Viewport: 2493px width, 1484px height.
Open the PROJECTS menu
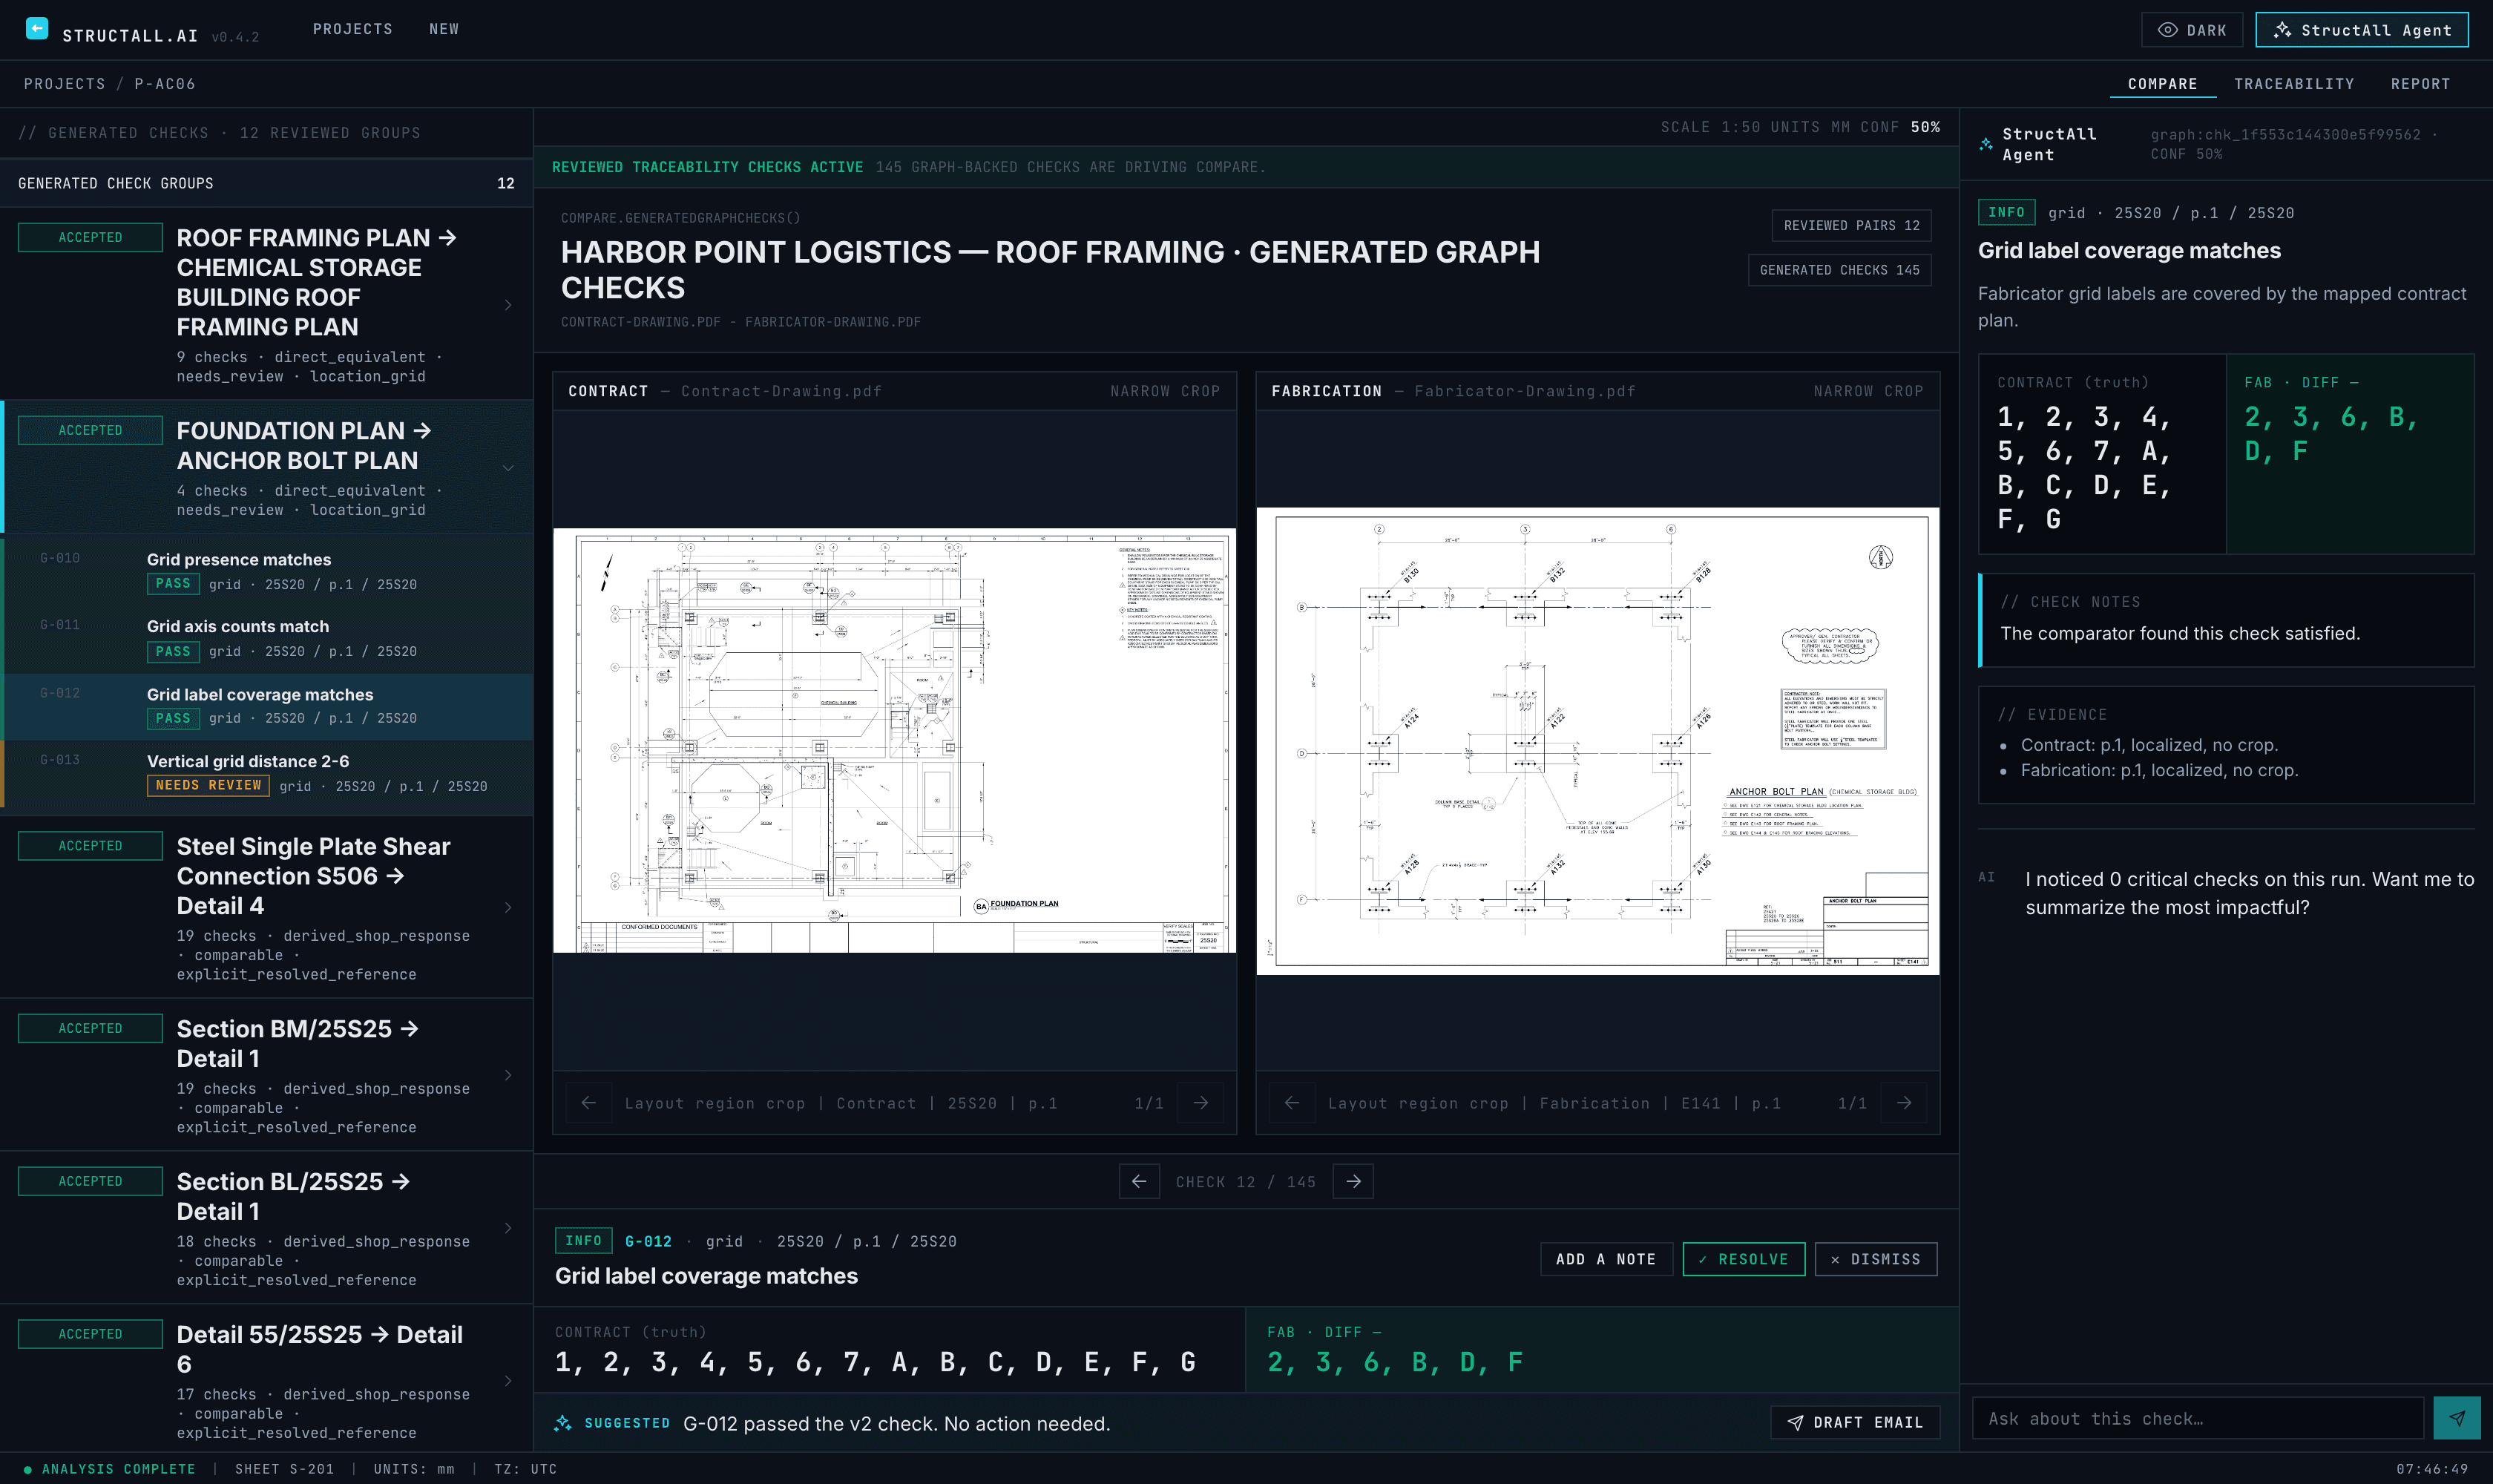point(352,29)
